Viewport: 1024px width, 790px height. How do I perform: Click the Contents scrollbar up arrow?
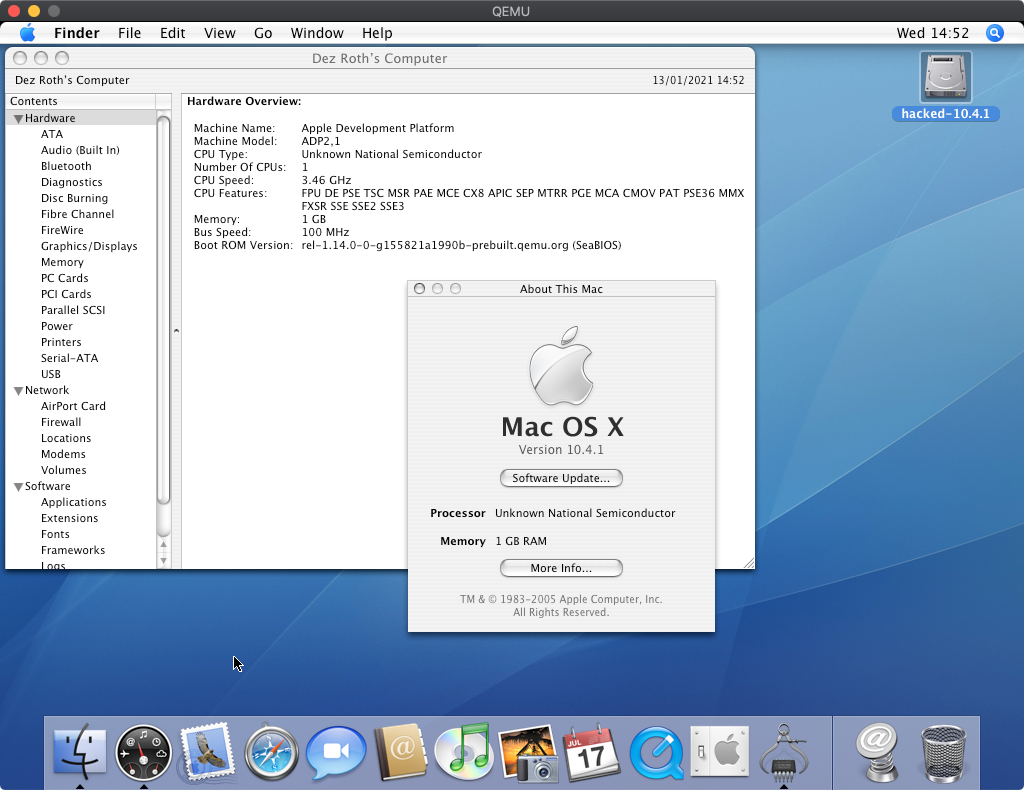(163, 545)
